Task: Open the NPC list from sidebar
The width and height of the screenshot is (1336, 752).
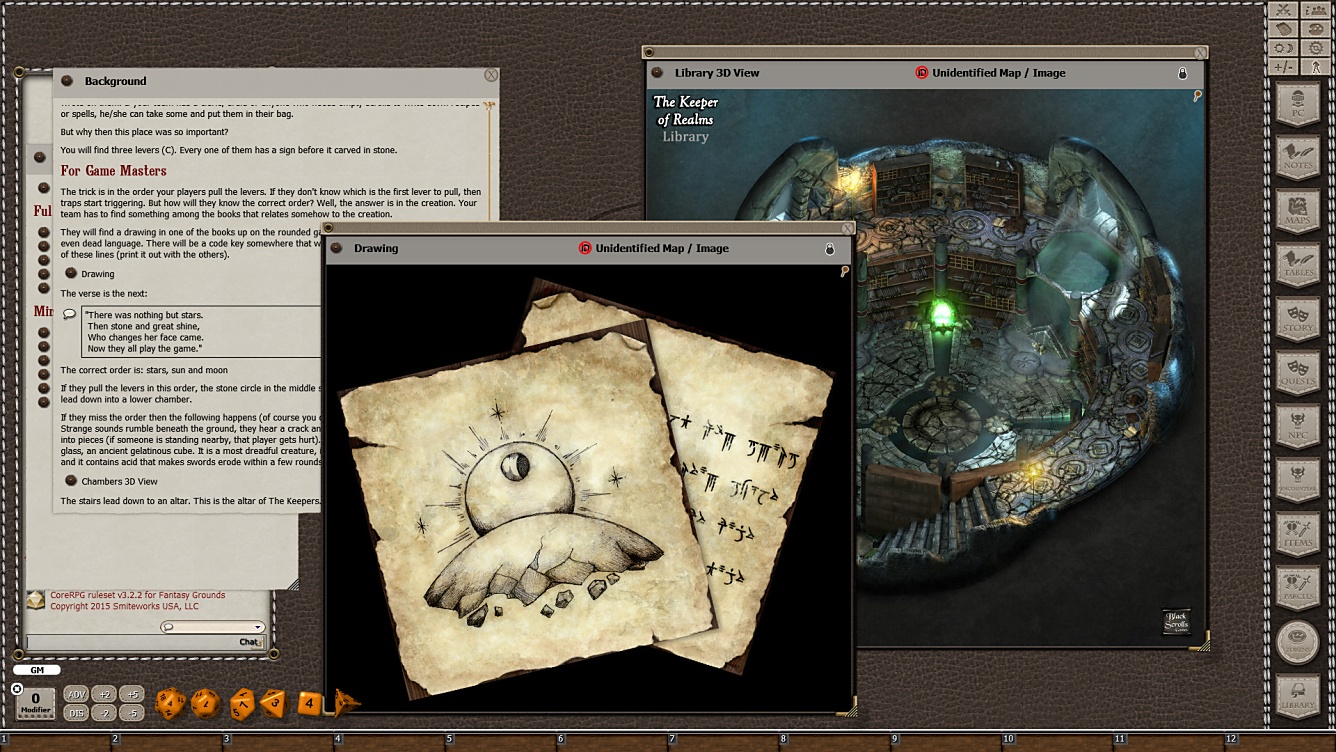Action: tap(1298, 426)
